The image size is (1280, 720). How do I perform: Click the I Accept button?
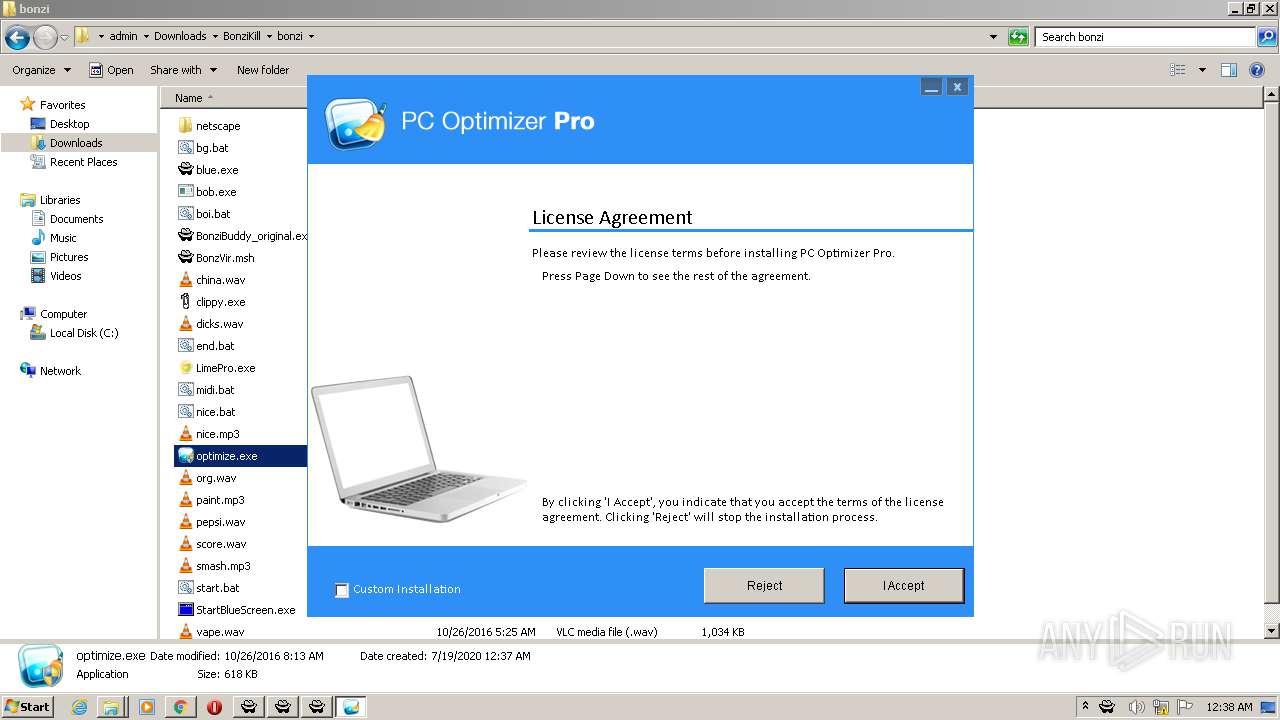tap(904, 586)
